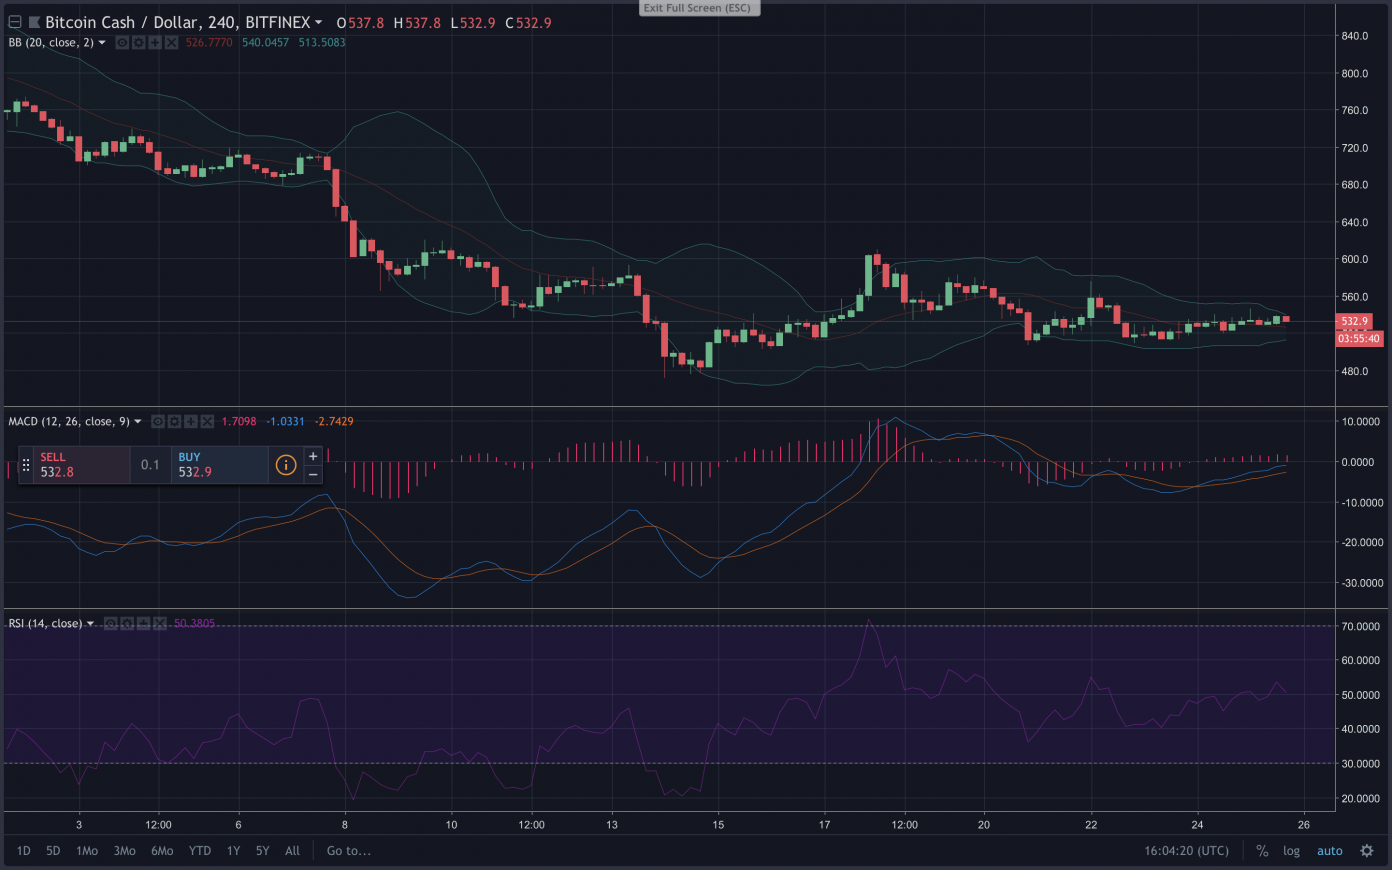Collapse the main chart legend box

pos(15,22)
